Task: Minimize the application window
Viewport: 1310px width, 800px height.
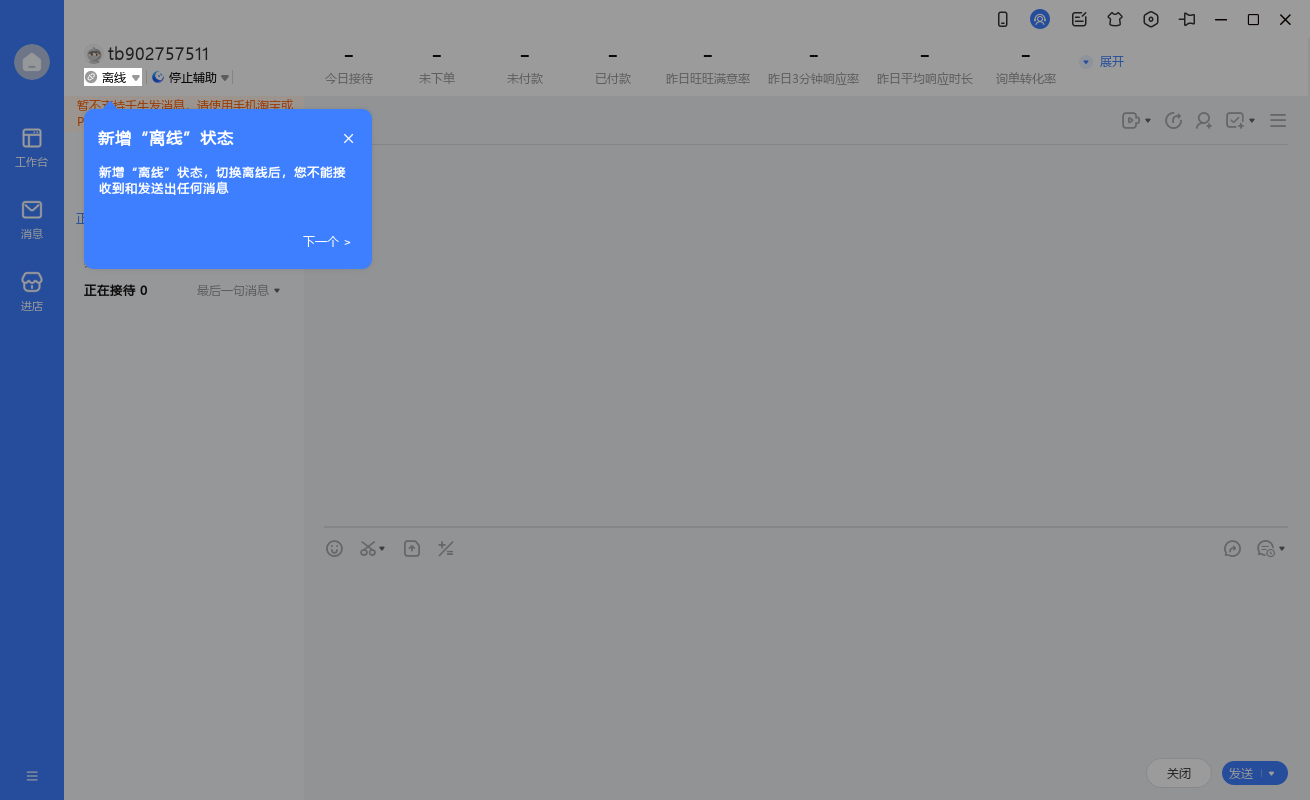Action: [1221, 19]
